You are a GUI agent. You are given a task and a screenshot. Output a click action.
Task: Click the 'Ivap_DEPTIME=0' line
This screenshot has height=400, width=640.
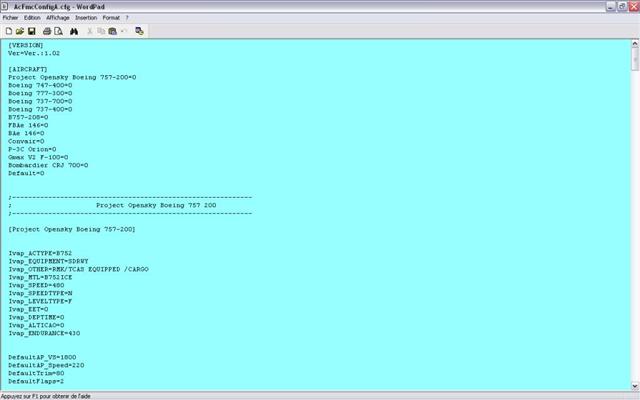pos(36,317)
